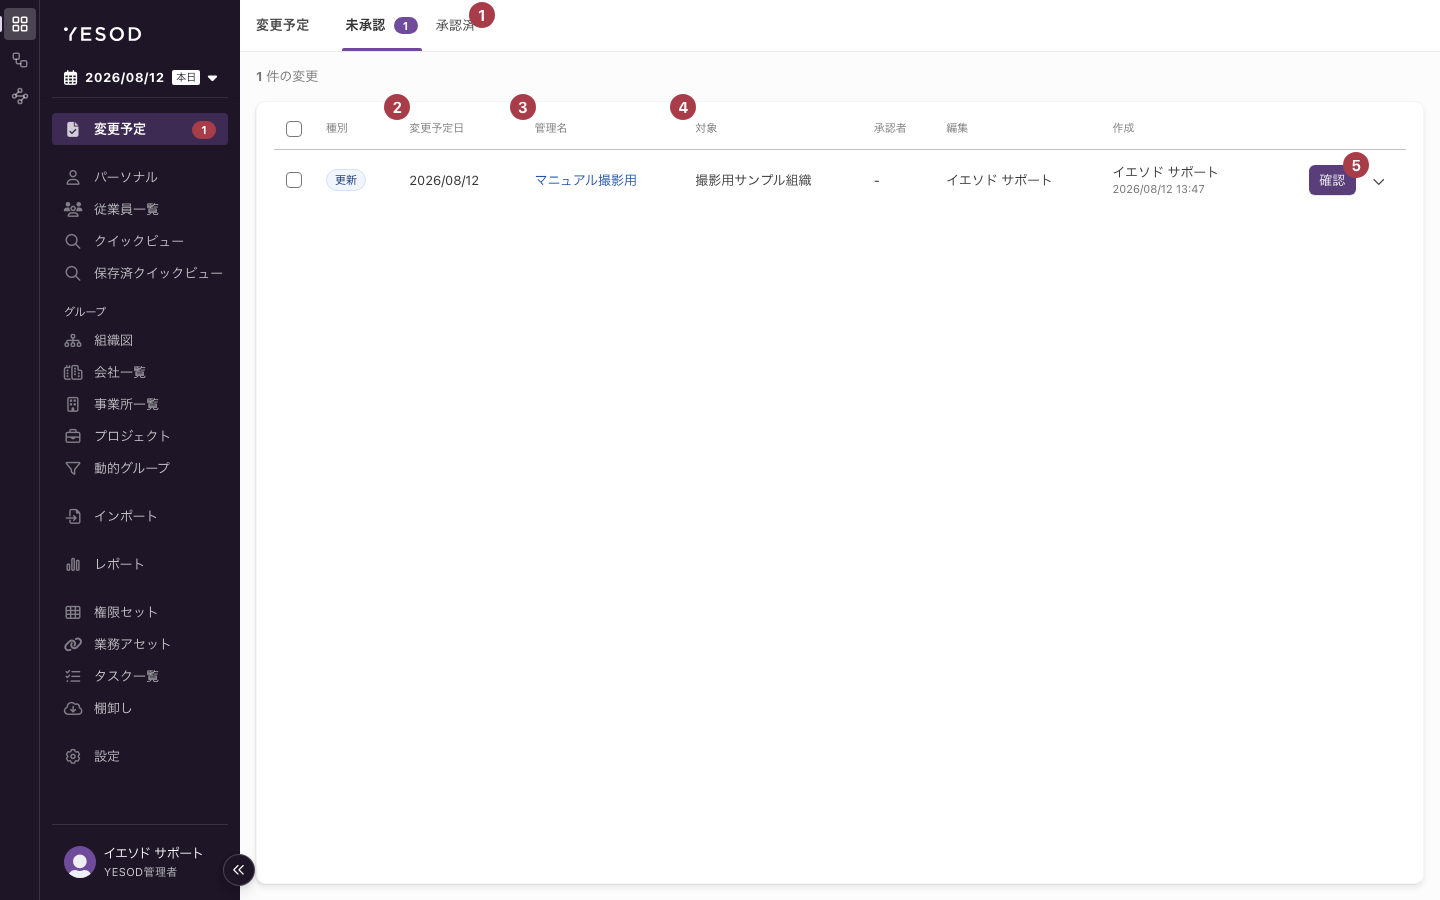Click the 種別 column header
This screenshot has height=900, width=1440.
[x=337, y=128]
